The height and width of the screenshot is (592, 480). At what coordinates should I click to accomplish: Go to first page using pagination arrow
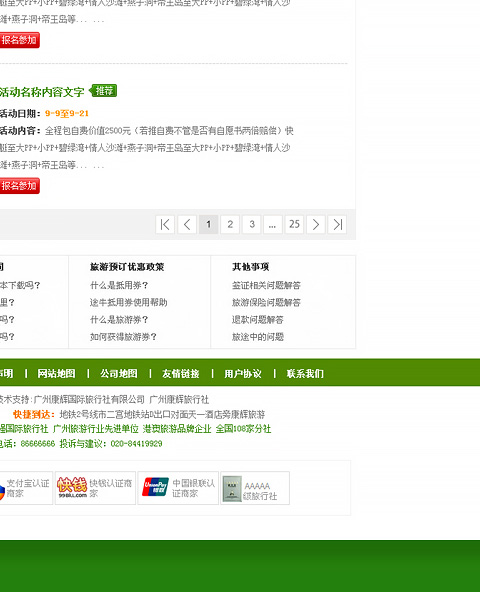tap(165, 225)
